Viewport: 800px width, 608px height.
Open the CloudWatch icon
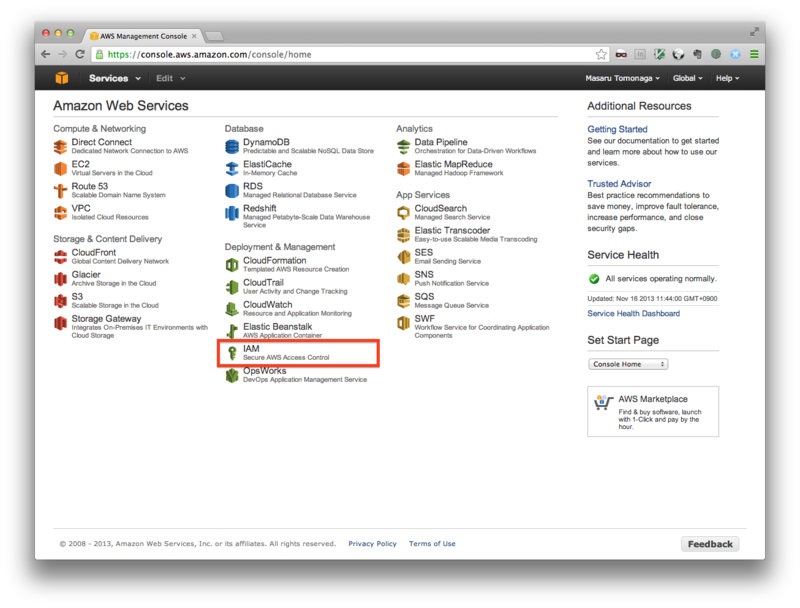(x=232, y=309)
